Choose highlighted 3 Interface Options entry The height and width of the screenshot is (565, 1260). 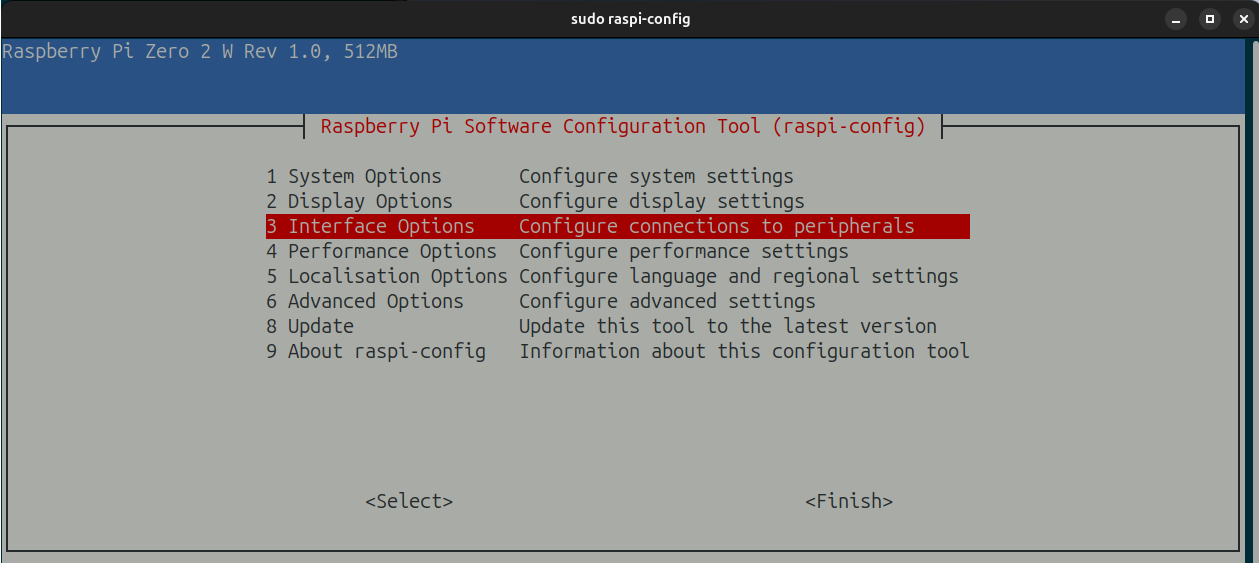pyautogui.click(x=617, y=227)
